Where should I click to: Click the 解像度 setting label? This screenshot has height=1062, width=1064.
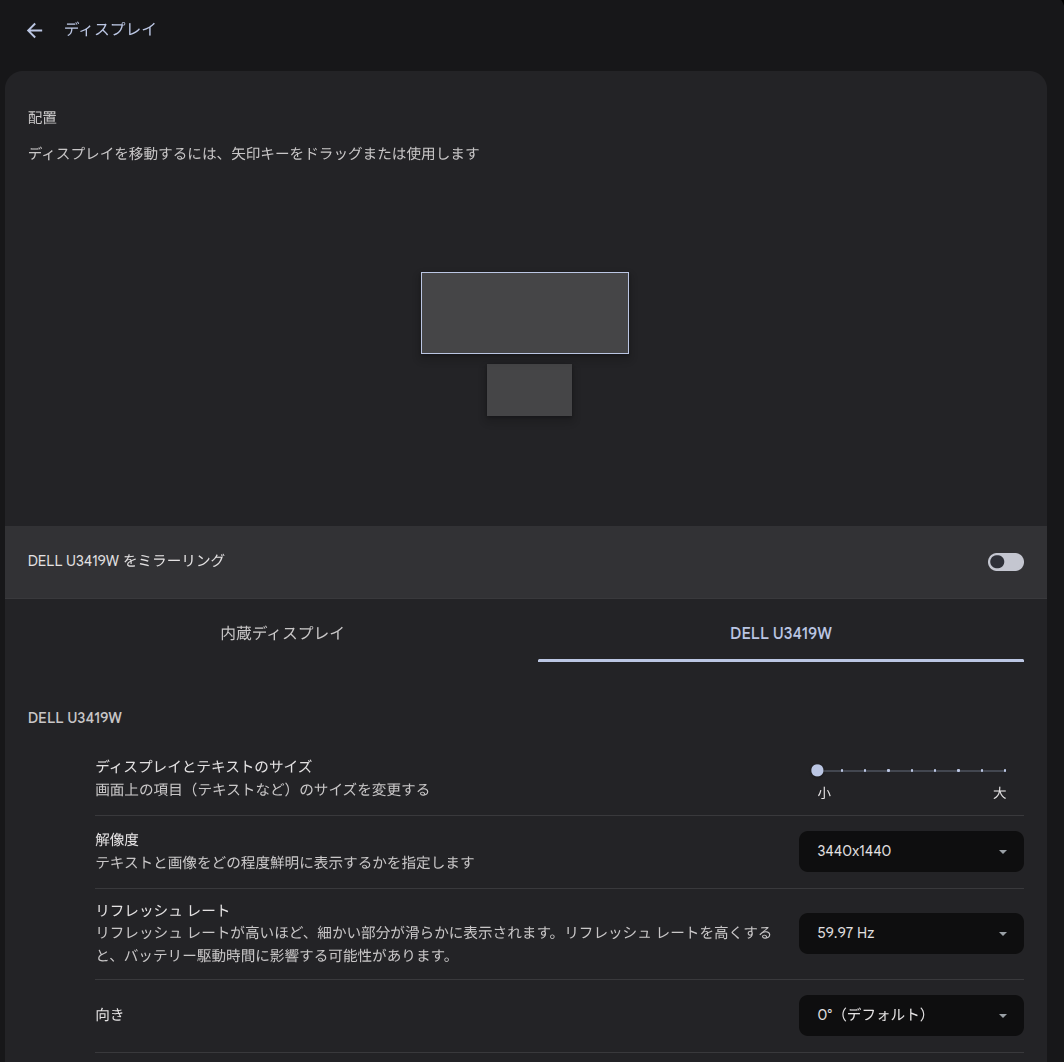pos(117,840)
